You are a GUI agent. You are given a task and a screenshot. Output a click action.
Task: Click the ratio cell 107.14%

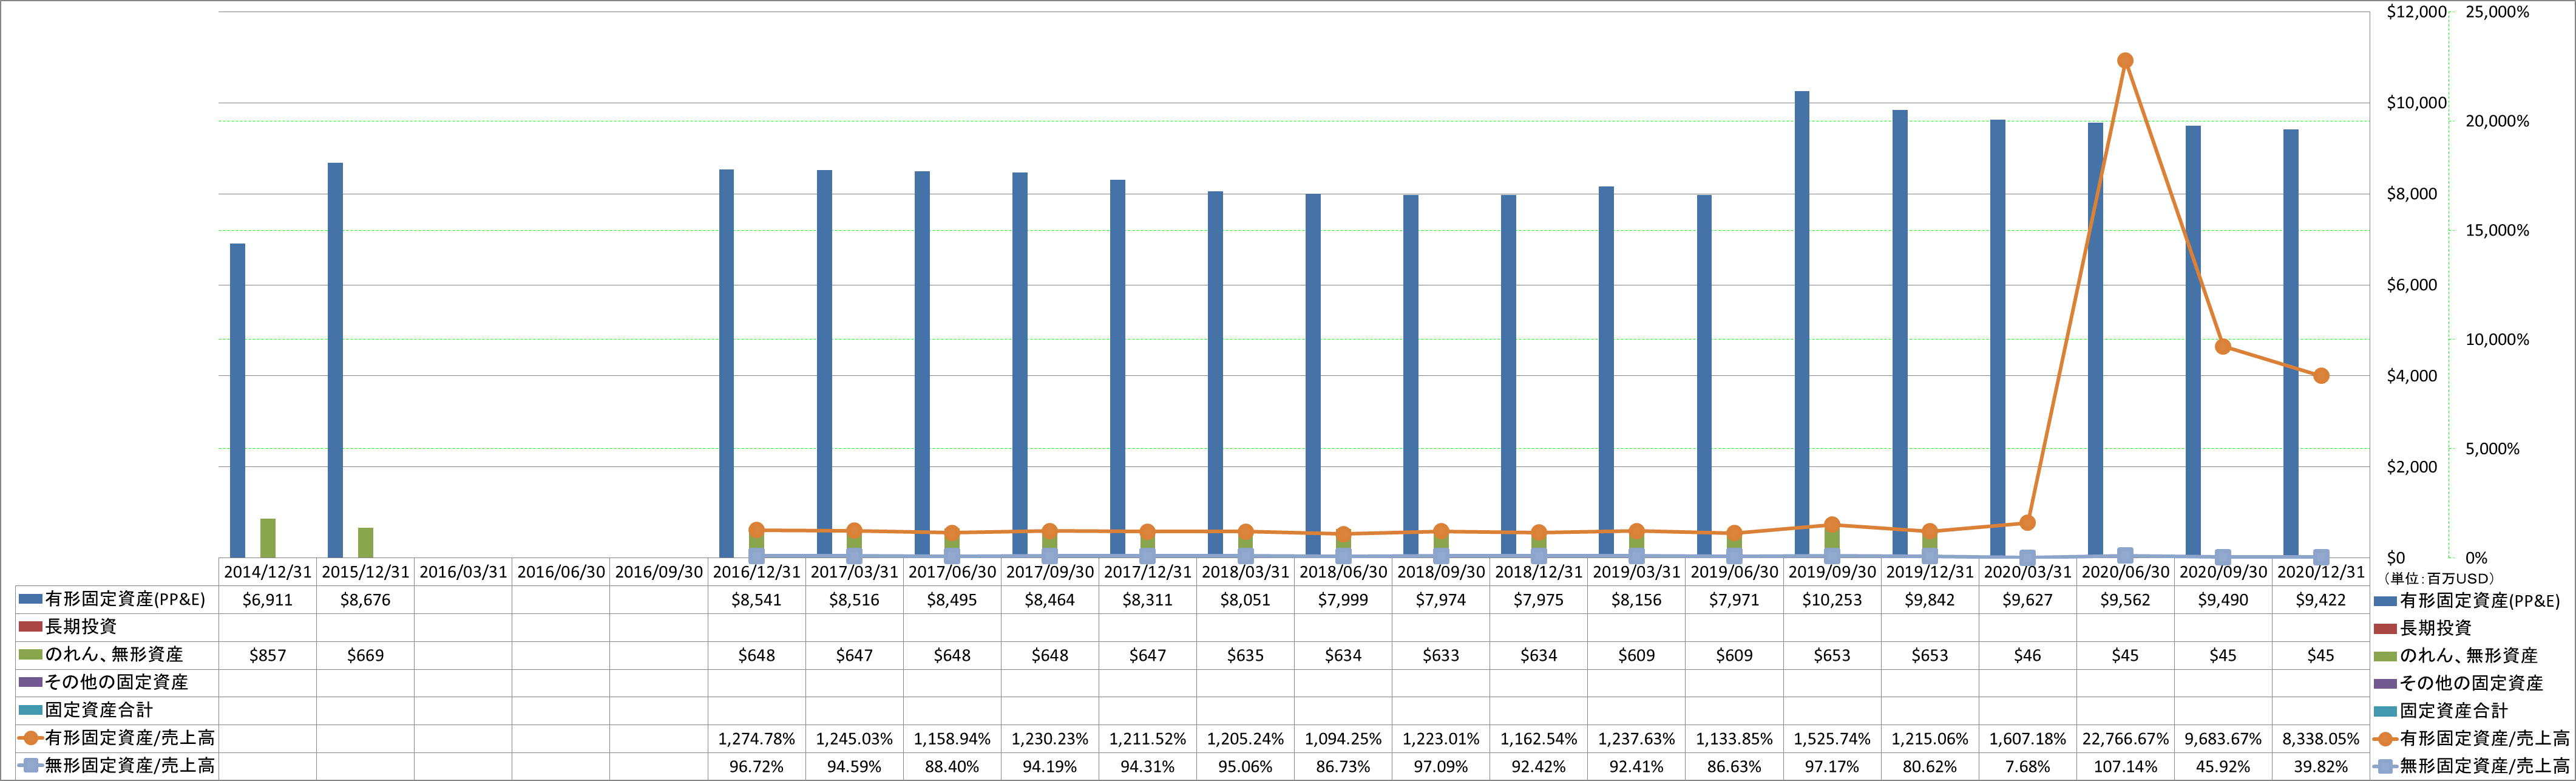coord(2125,766)
